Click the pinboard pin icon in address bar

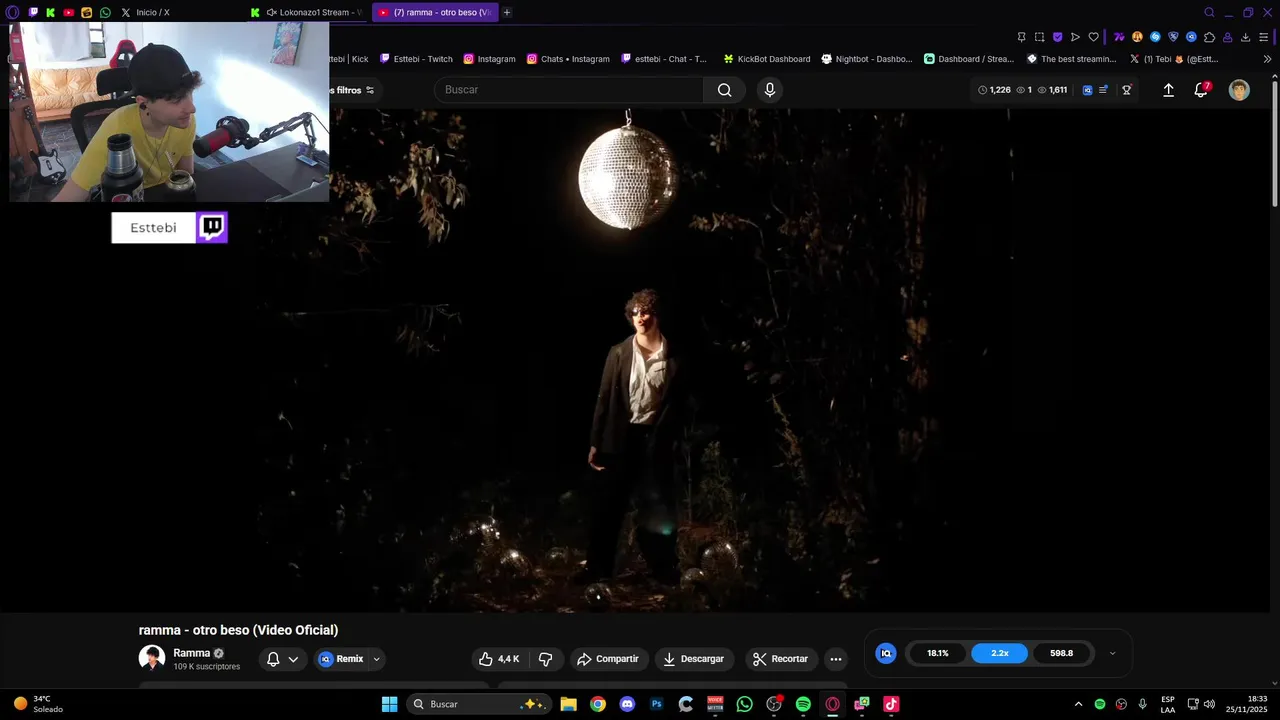click(1021, 37)
